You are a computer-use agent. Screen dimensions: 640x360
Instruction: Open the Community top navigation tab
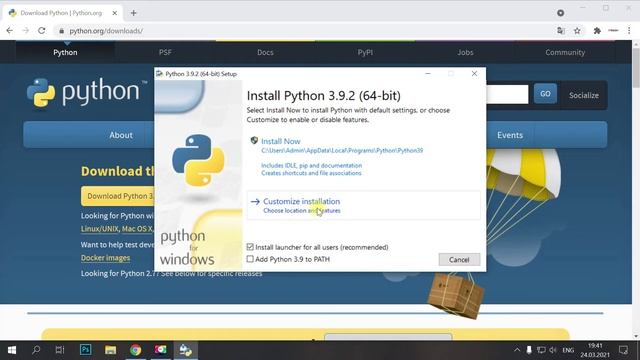[565, 52]
